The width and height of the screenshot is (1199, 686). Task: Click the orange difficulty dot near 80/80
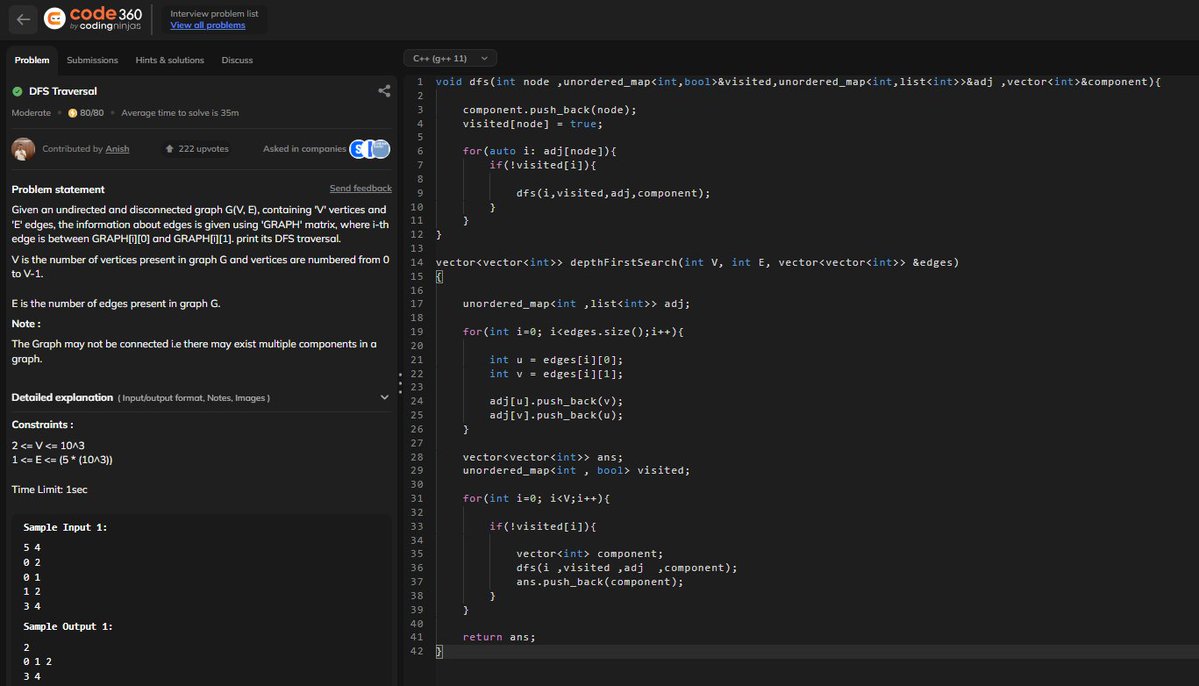click(x=73, y=113)
